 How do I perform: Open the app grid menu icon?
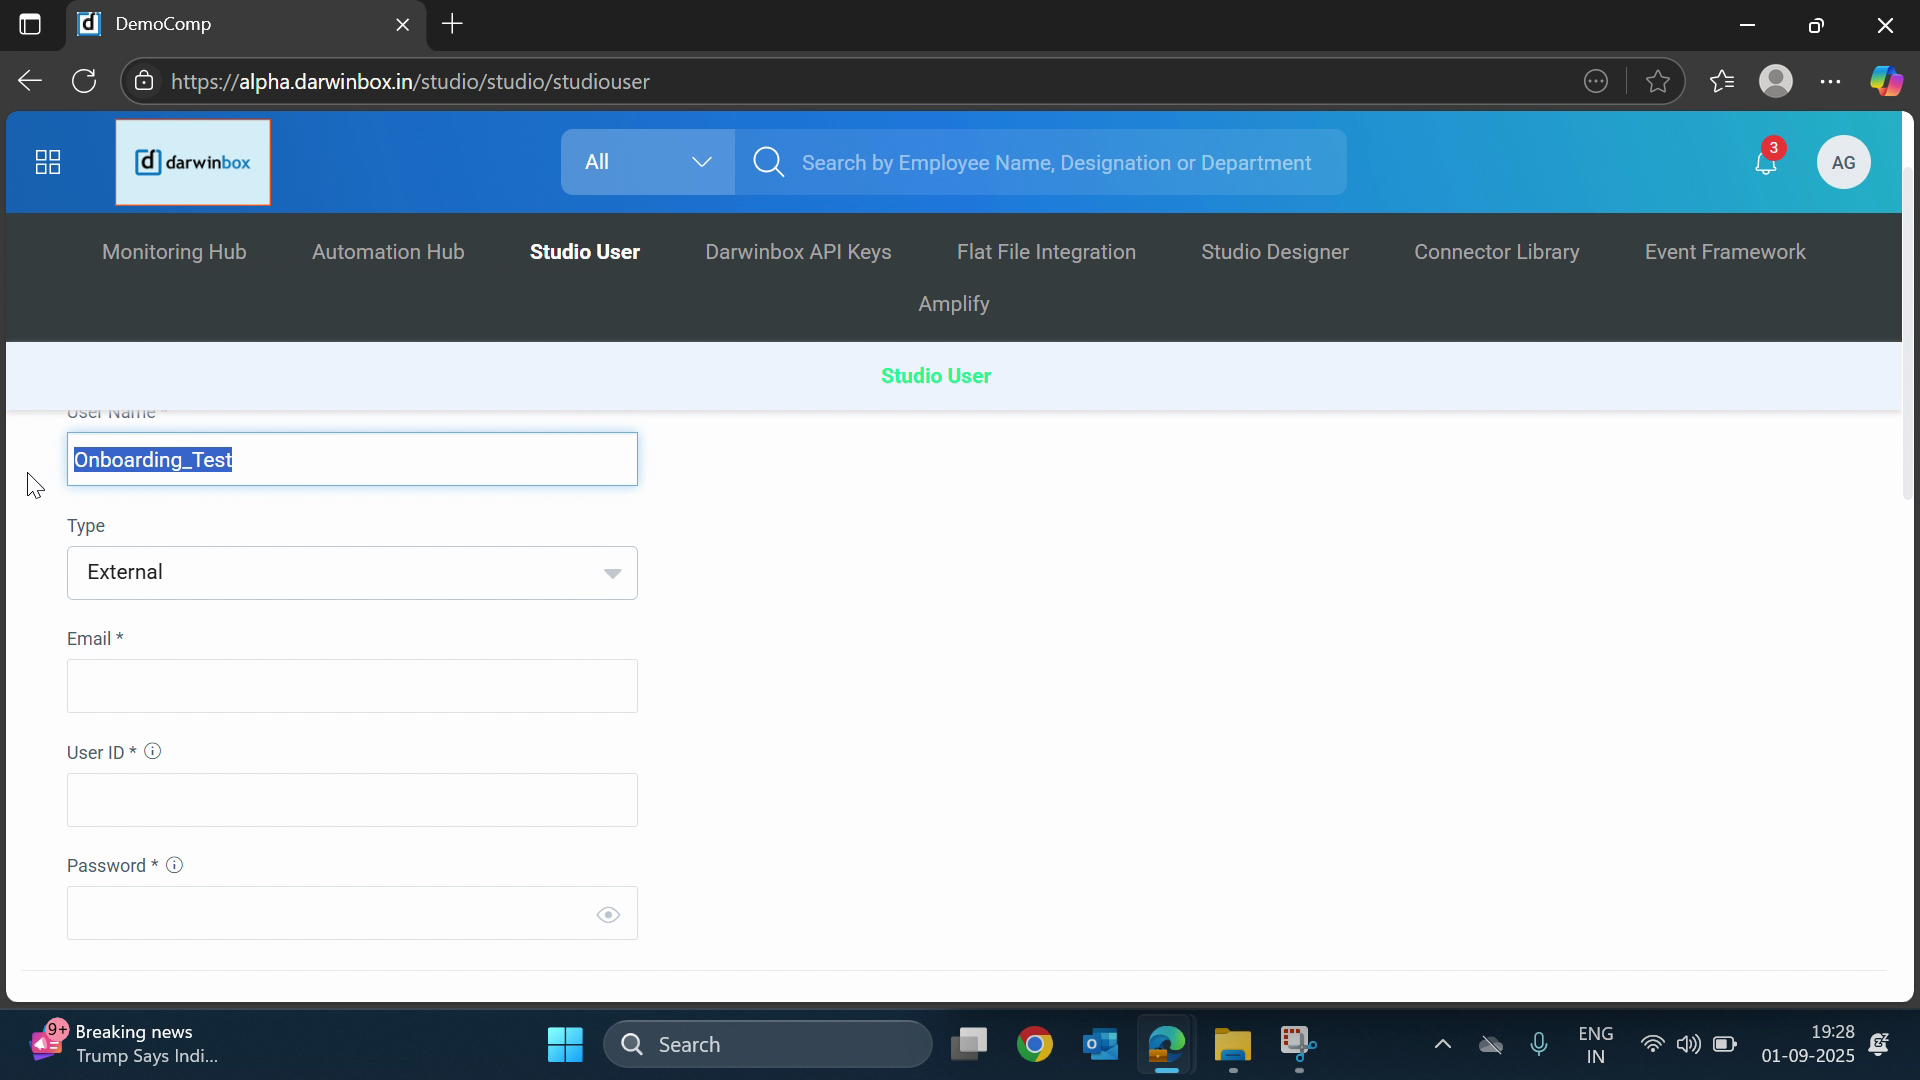[x=48, y=162]
